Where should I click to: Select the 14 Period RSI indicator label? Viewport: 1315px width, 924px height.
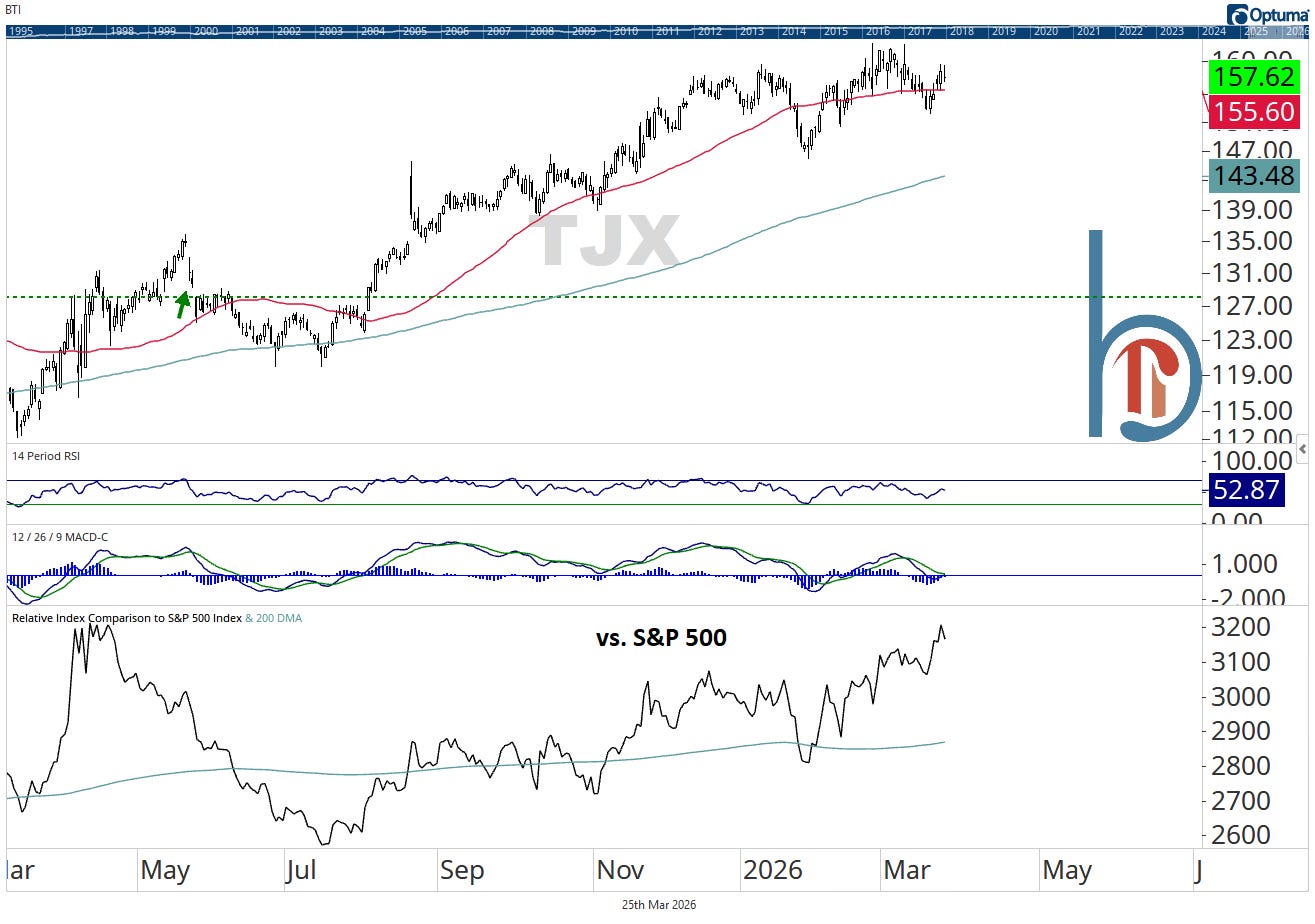pos(46,456)
